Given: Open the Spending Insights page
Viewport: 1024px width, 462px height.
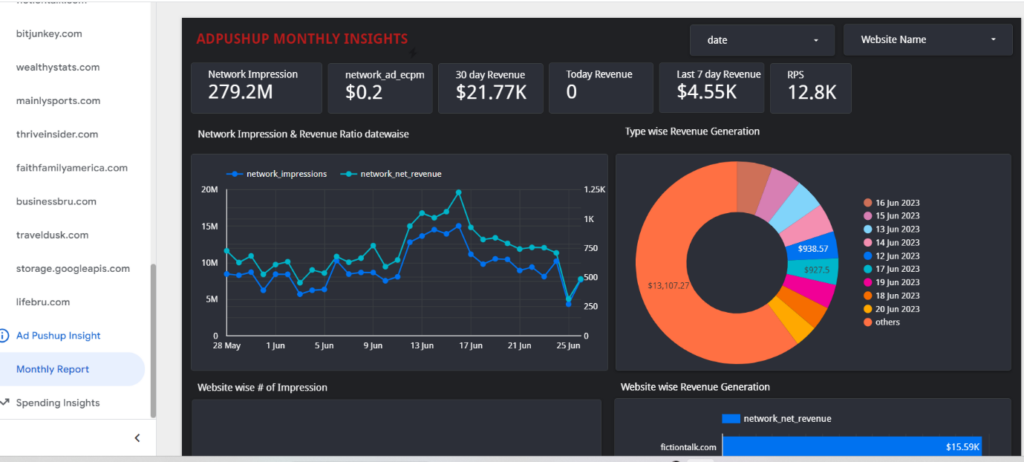Looking at the screenshot, I should click(58, 403).
